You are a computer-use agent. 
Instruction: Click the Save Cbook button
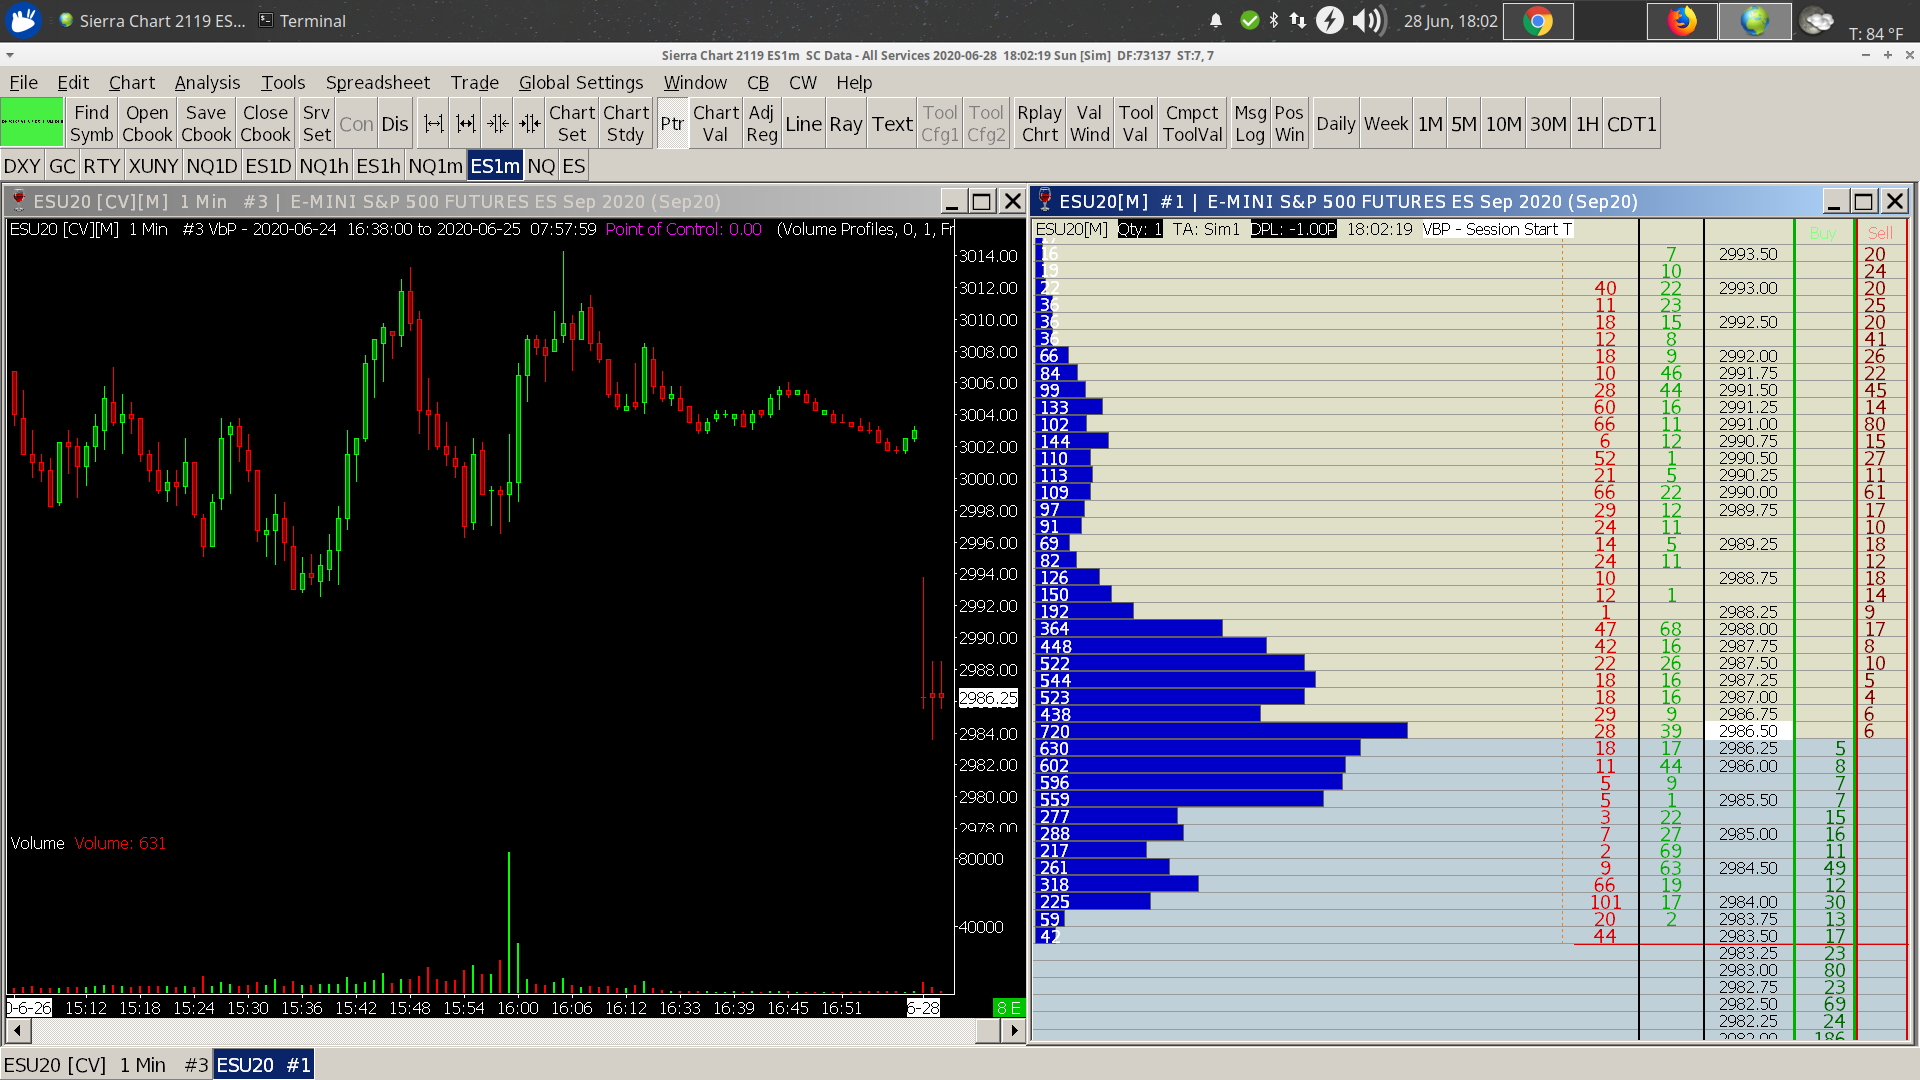pos(206,124)
